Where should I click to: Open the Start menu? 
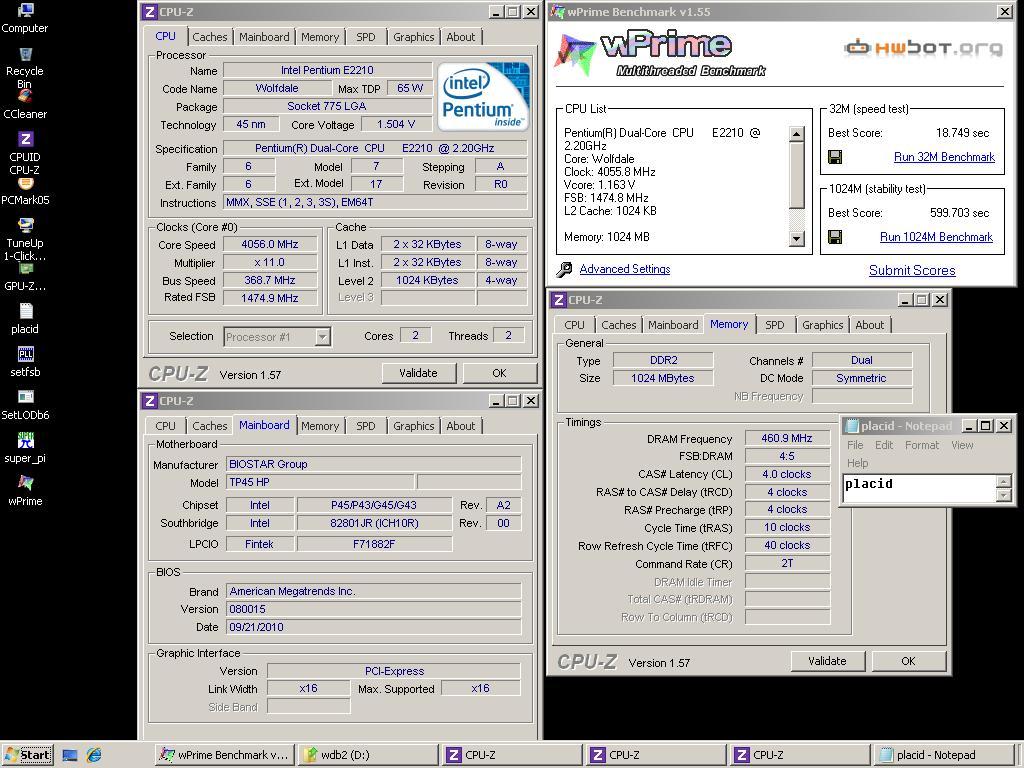pyautogui.click(x=27, y=755)
